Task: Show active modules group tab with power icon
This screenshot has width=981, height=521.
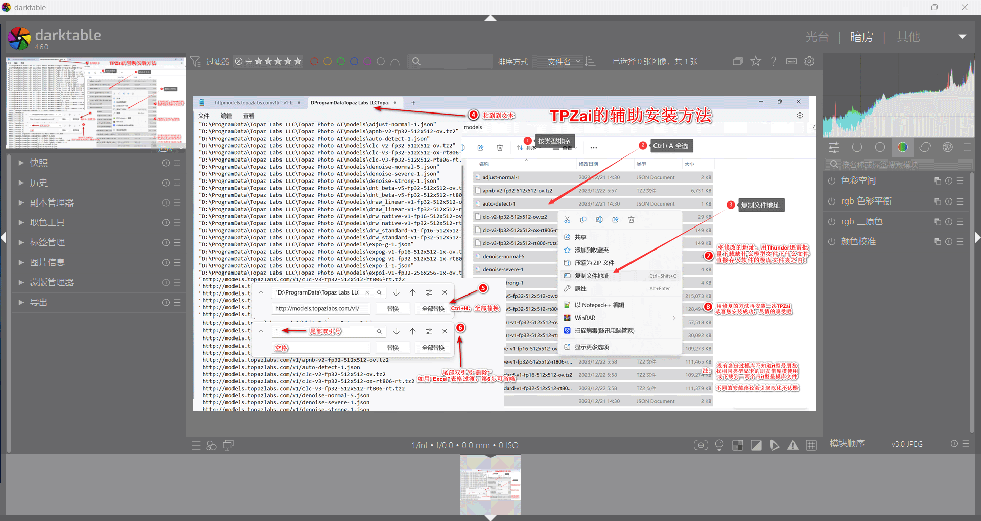Action: 856,147
